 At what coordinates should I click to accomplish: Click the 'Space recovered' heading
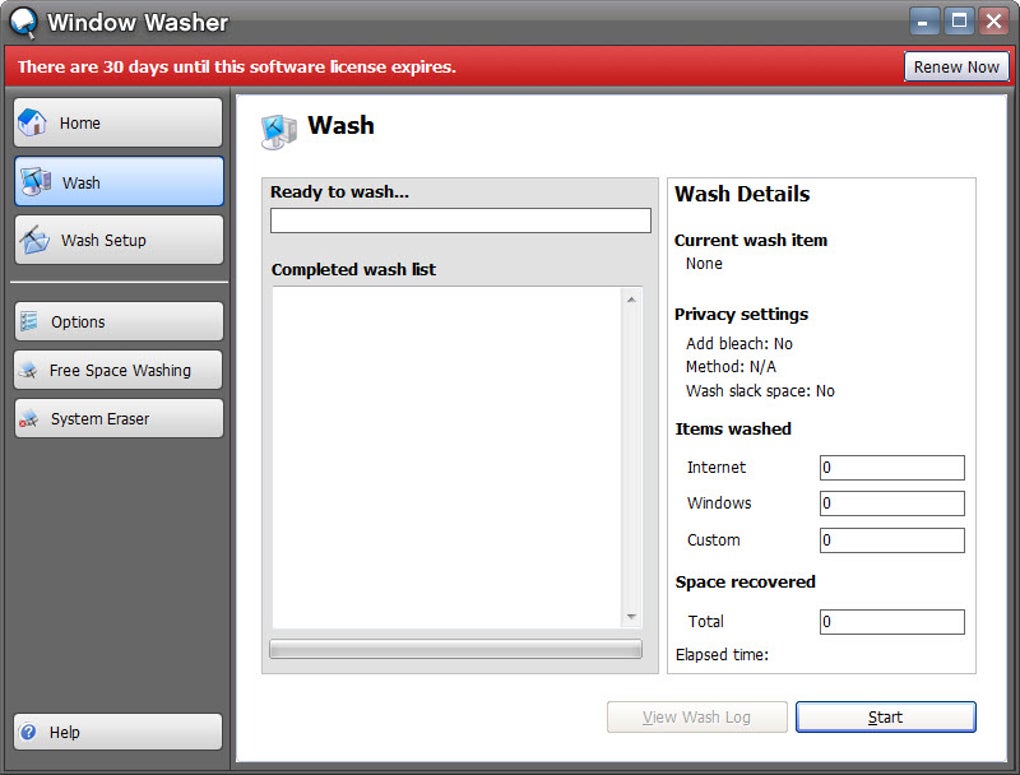pyautogui.click(x=745, y=582)
